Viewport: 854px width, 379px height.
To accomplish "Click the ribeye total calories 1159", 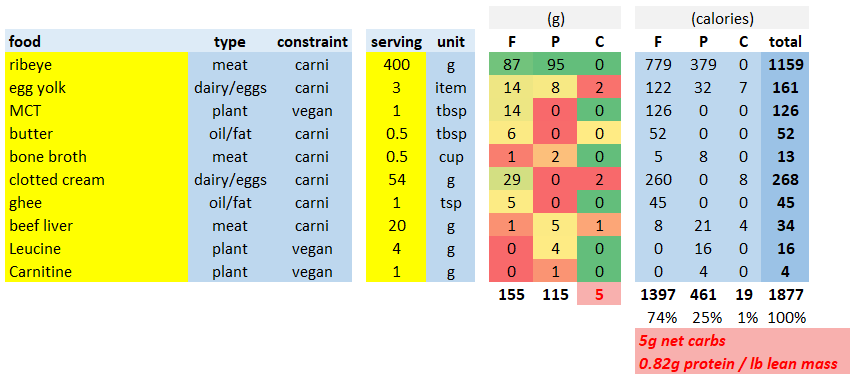I will (x=785, y=64).
